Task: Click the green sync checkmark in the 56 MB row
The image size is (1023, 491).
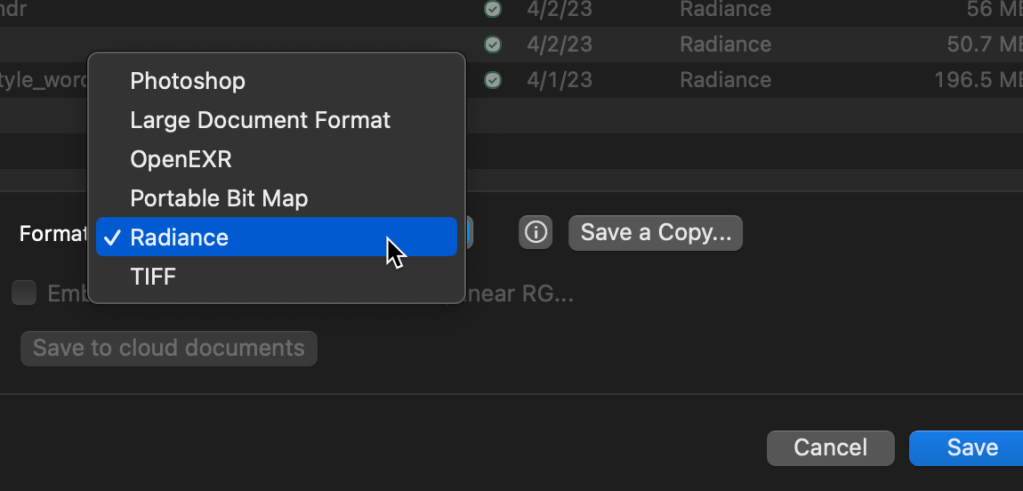Action: 492,9
